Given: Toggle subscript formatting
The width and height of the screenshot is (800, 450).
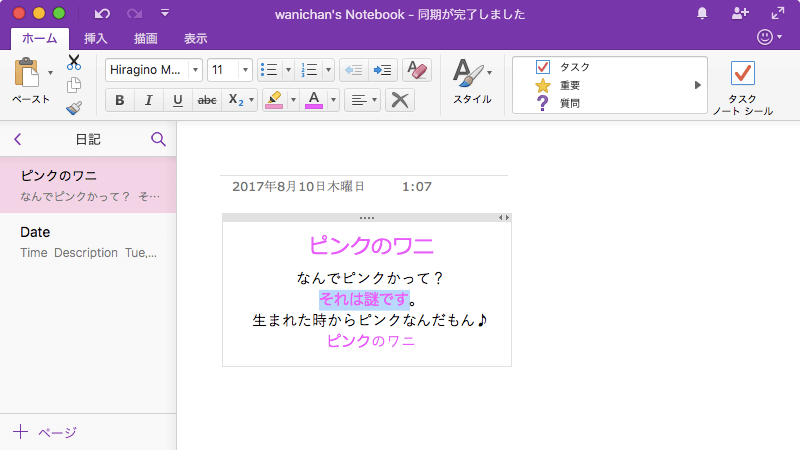Looking at the screenshot, I should tap(236, 100).
